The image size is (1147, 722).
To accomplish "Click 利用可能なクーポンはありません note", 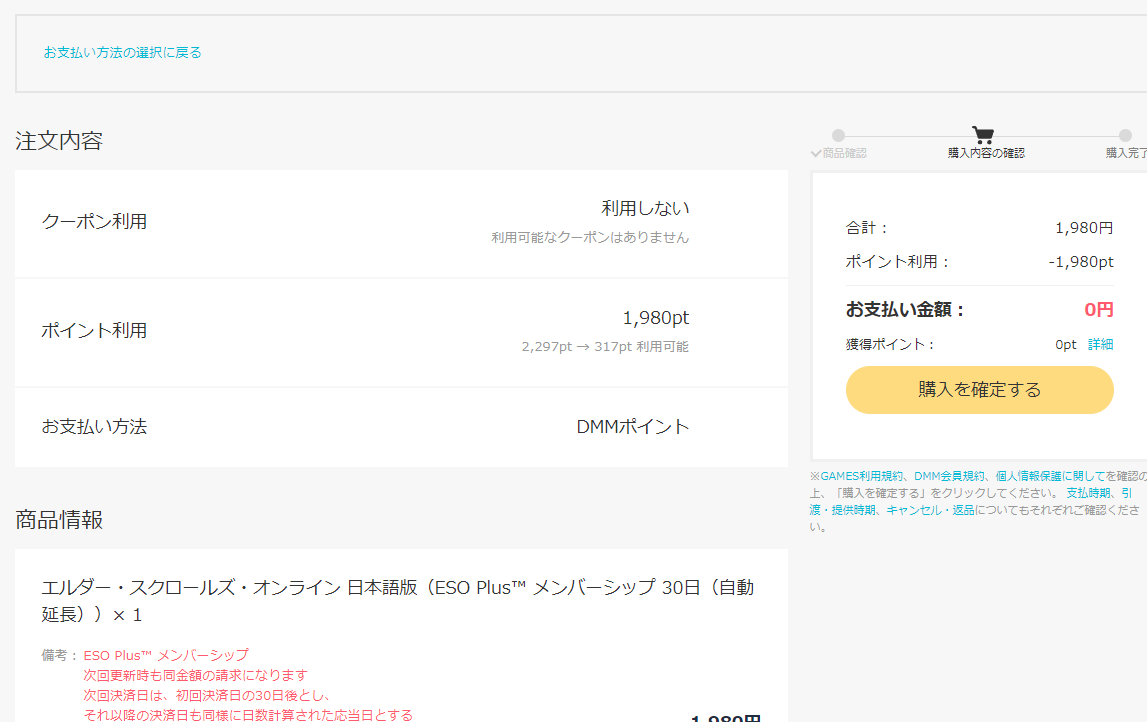I will (590, 238).
